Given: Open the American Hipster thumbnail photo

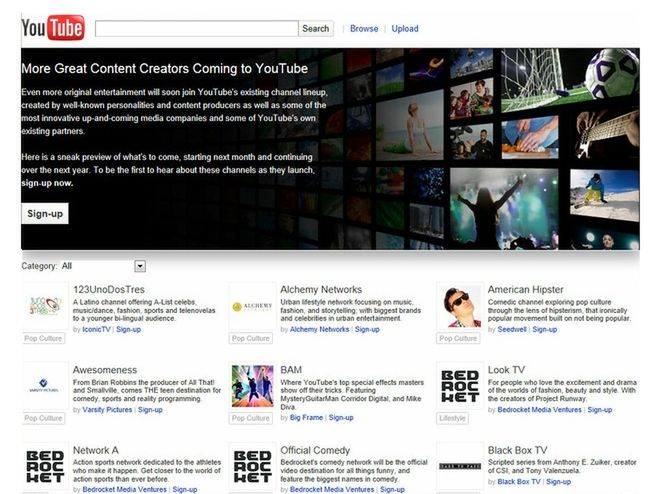Looking at the screenshot, I should (x=460, y=306).
